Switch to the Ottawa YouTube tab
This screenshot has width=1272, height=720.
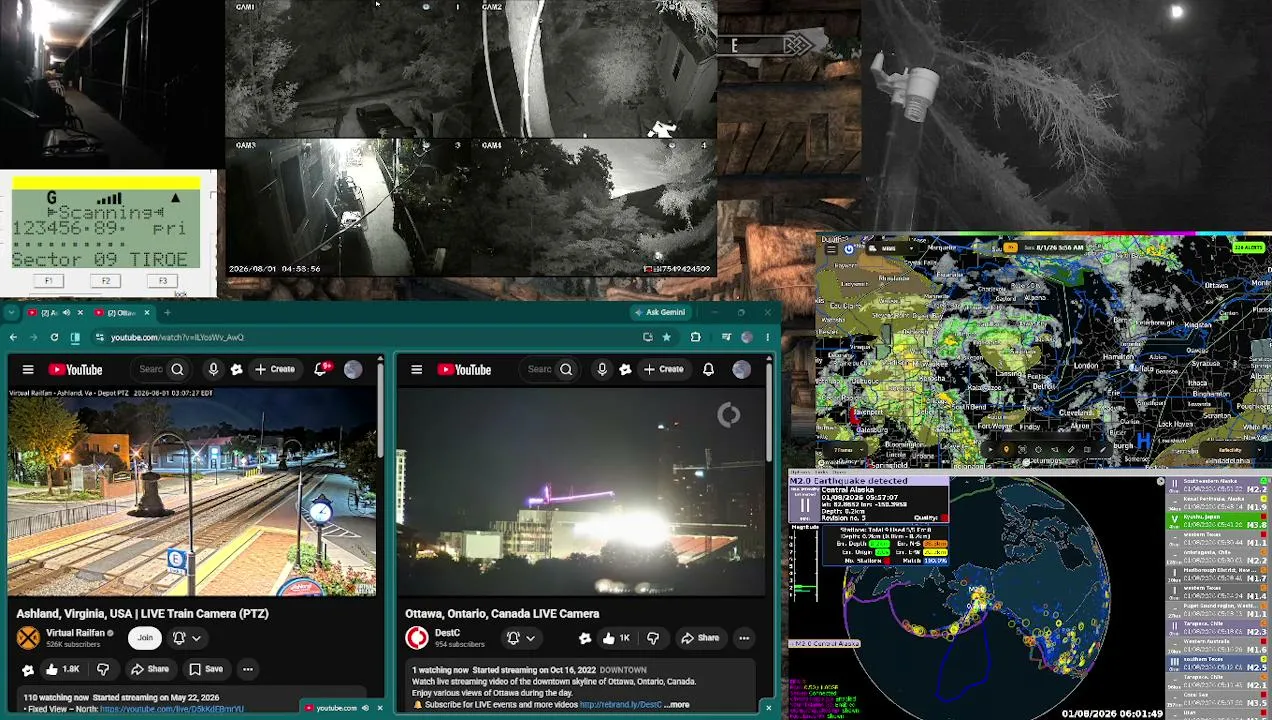click(x=125, y=313)
